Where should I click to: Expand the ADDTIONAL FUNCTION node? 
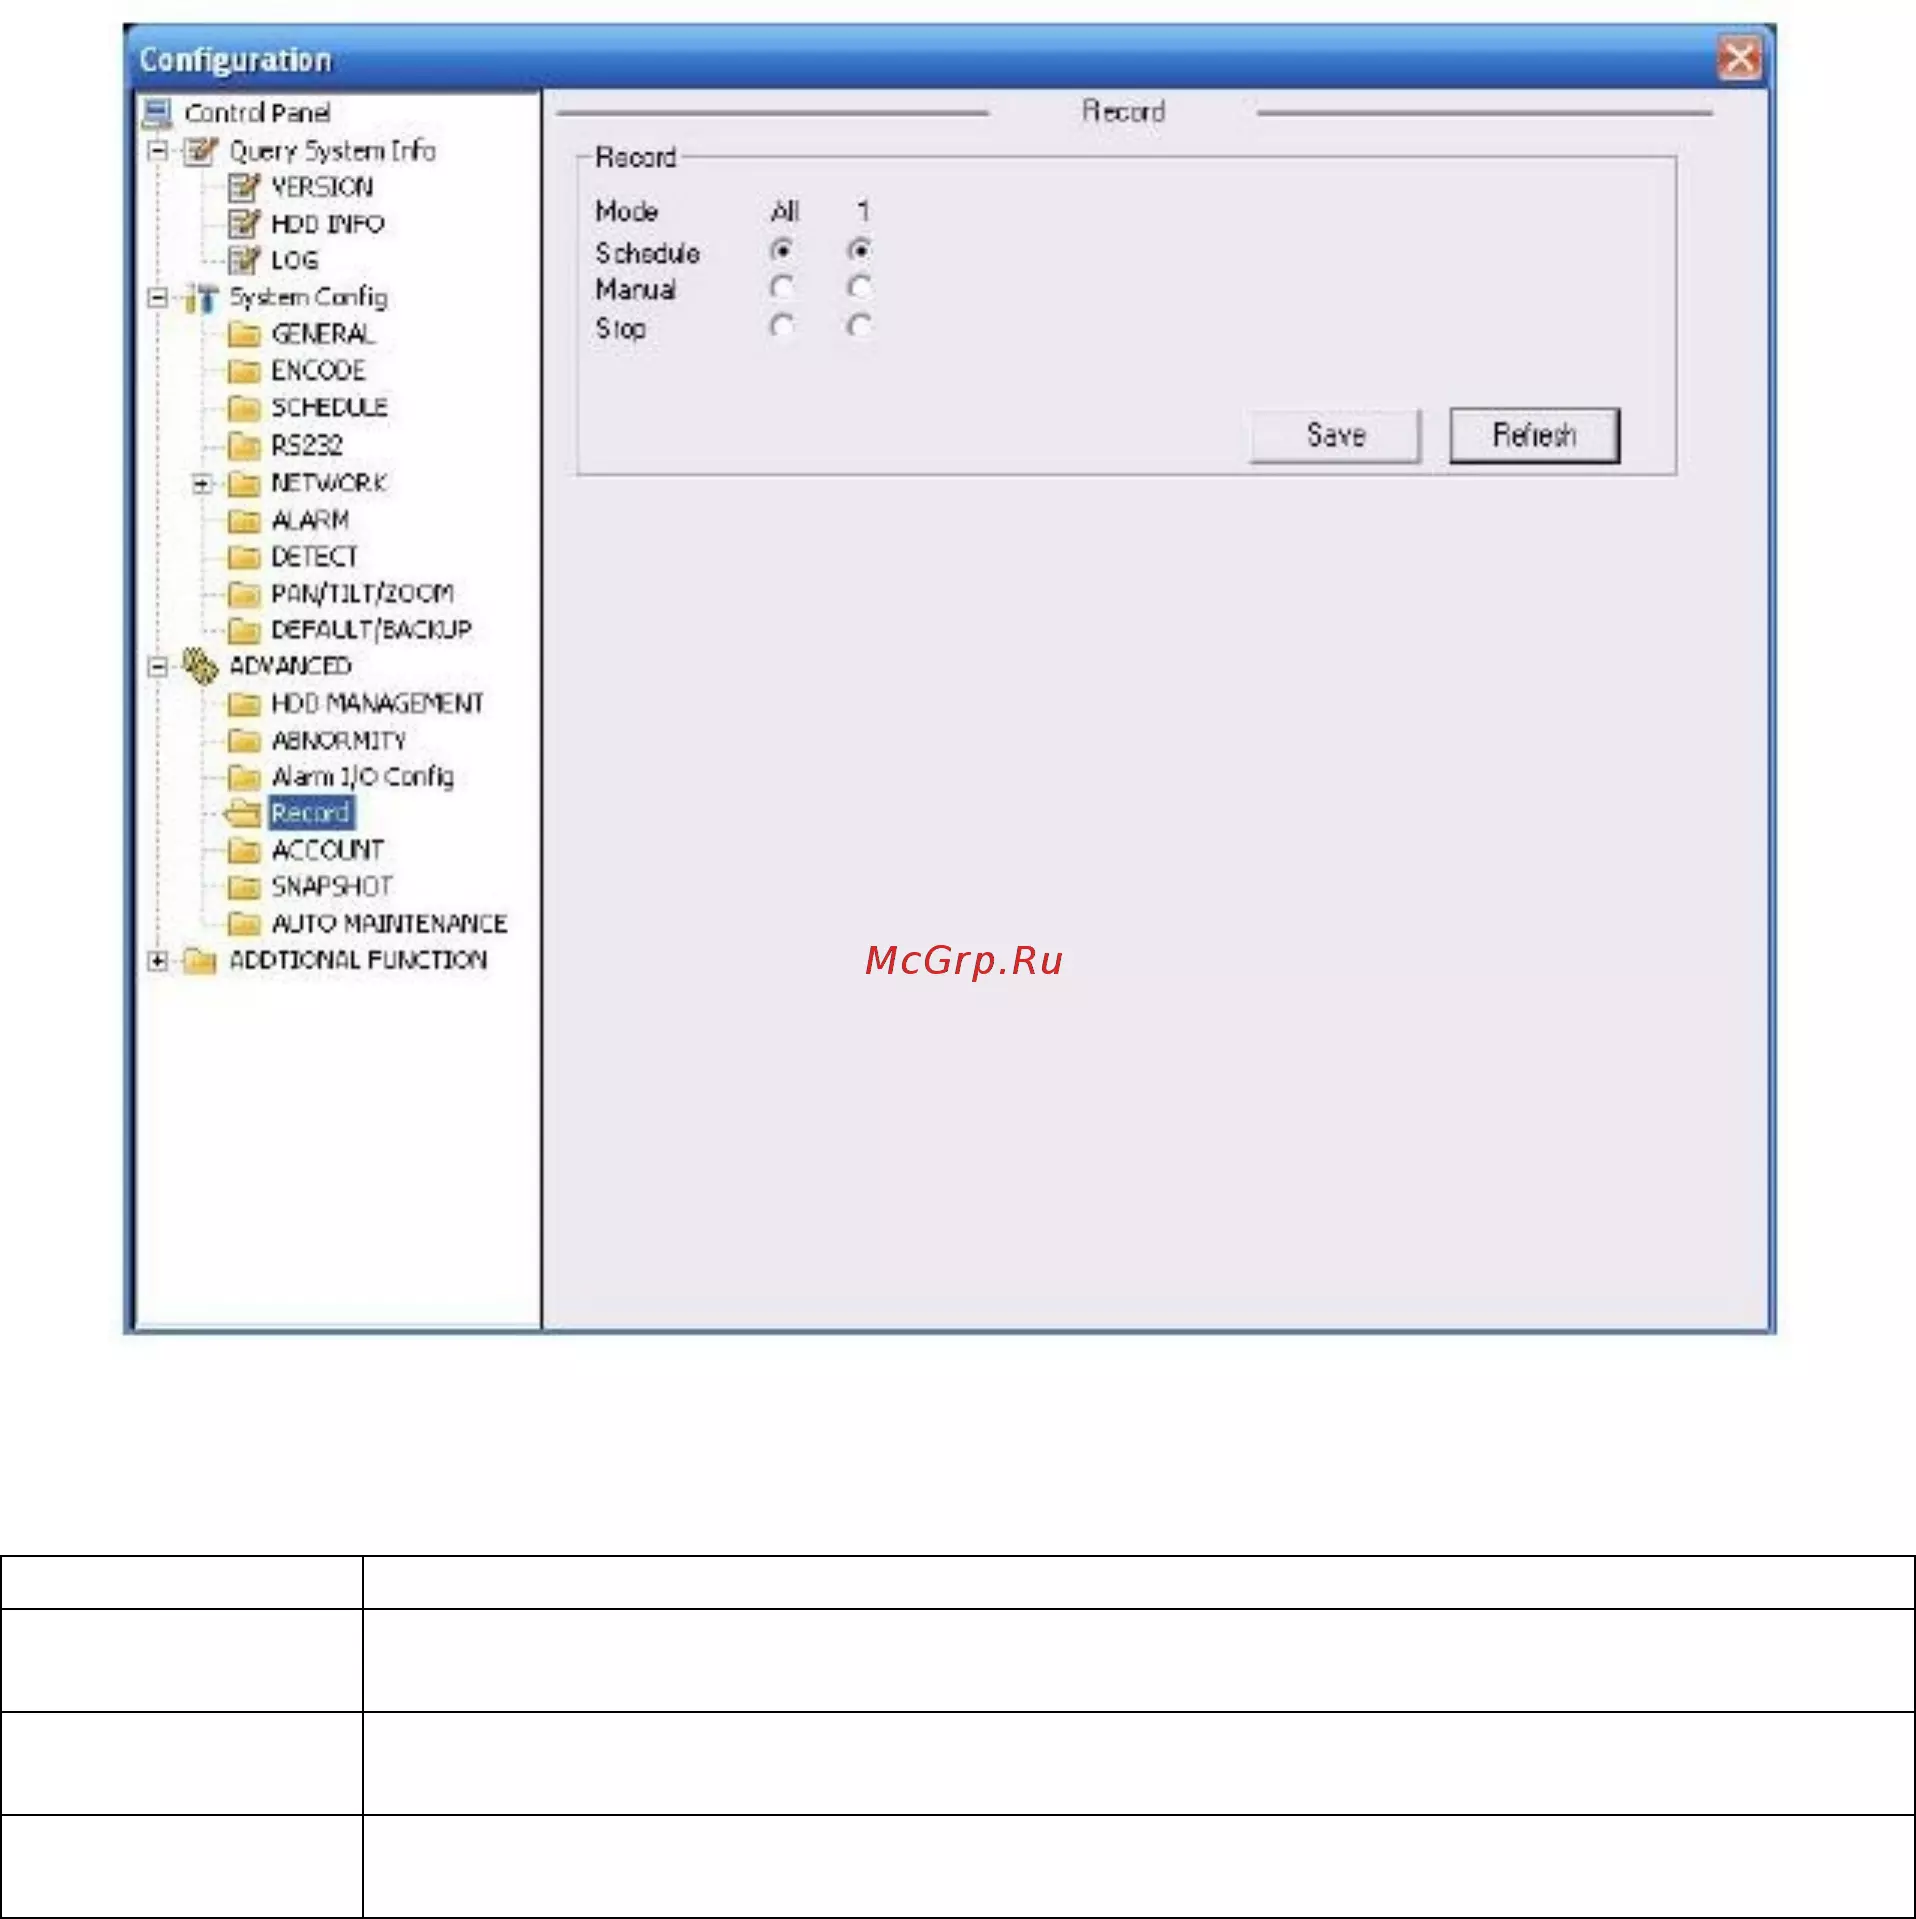[157, 961]
